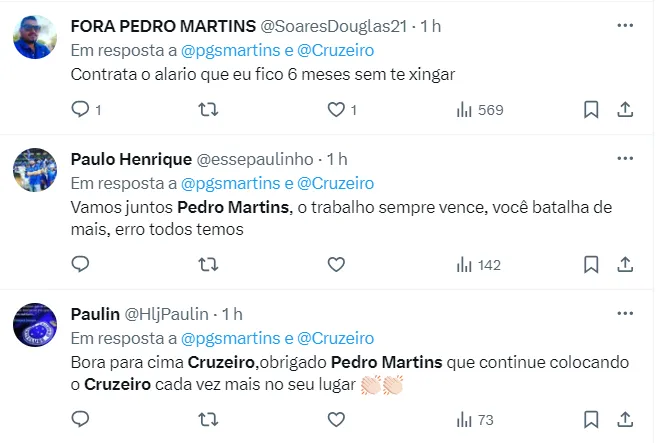Bookmark Paulin's tweet
656x443 pixels.
tap(591, 419)
